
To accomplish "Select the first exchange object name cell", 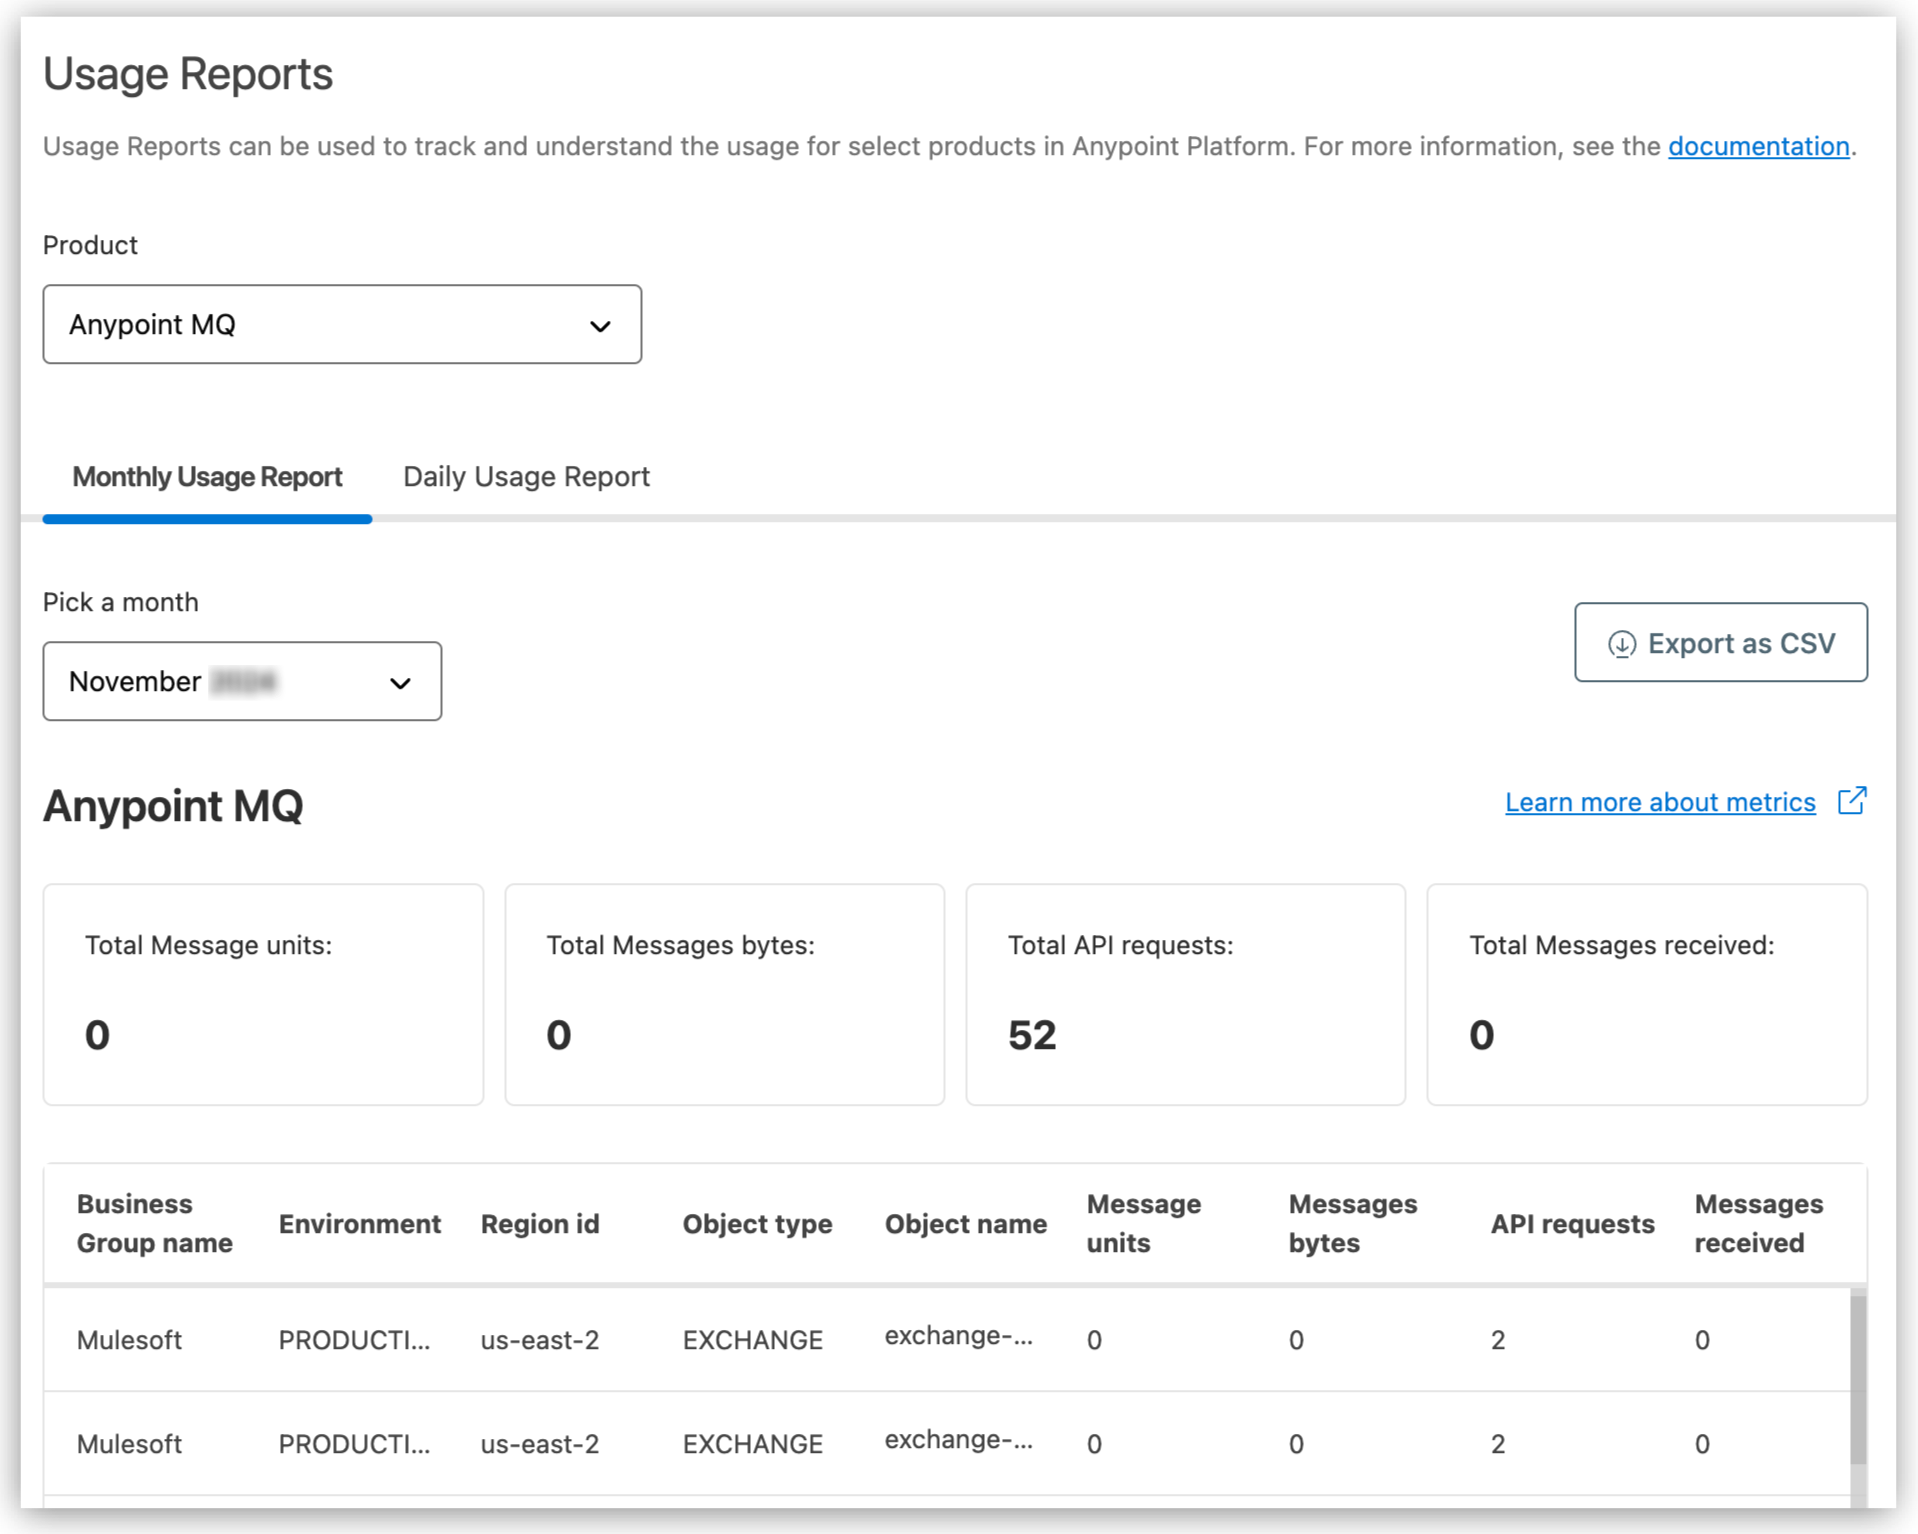I will (959, 1338).
